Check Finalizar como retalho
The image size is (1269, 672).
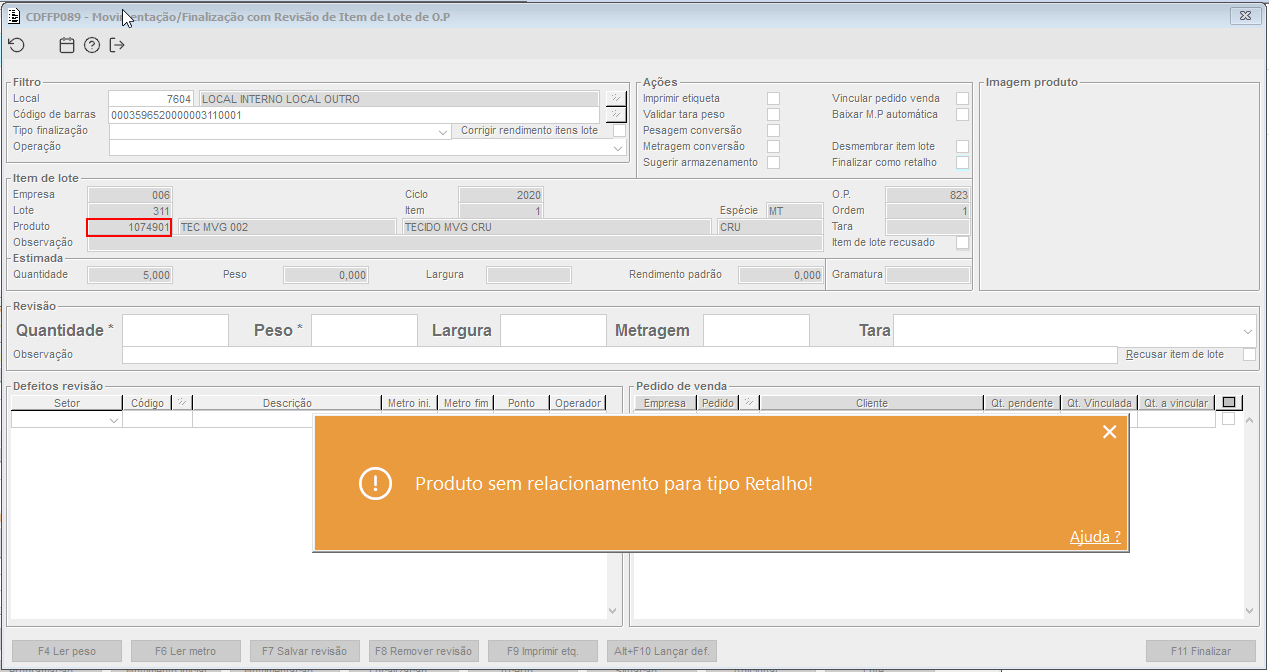[962, 162]
